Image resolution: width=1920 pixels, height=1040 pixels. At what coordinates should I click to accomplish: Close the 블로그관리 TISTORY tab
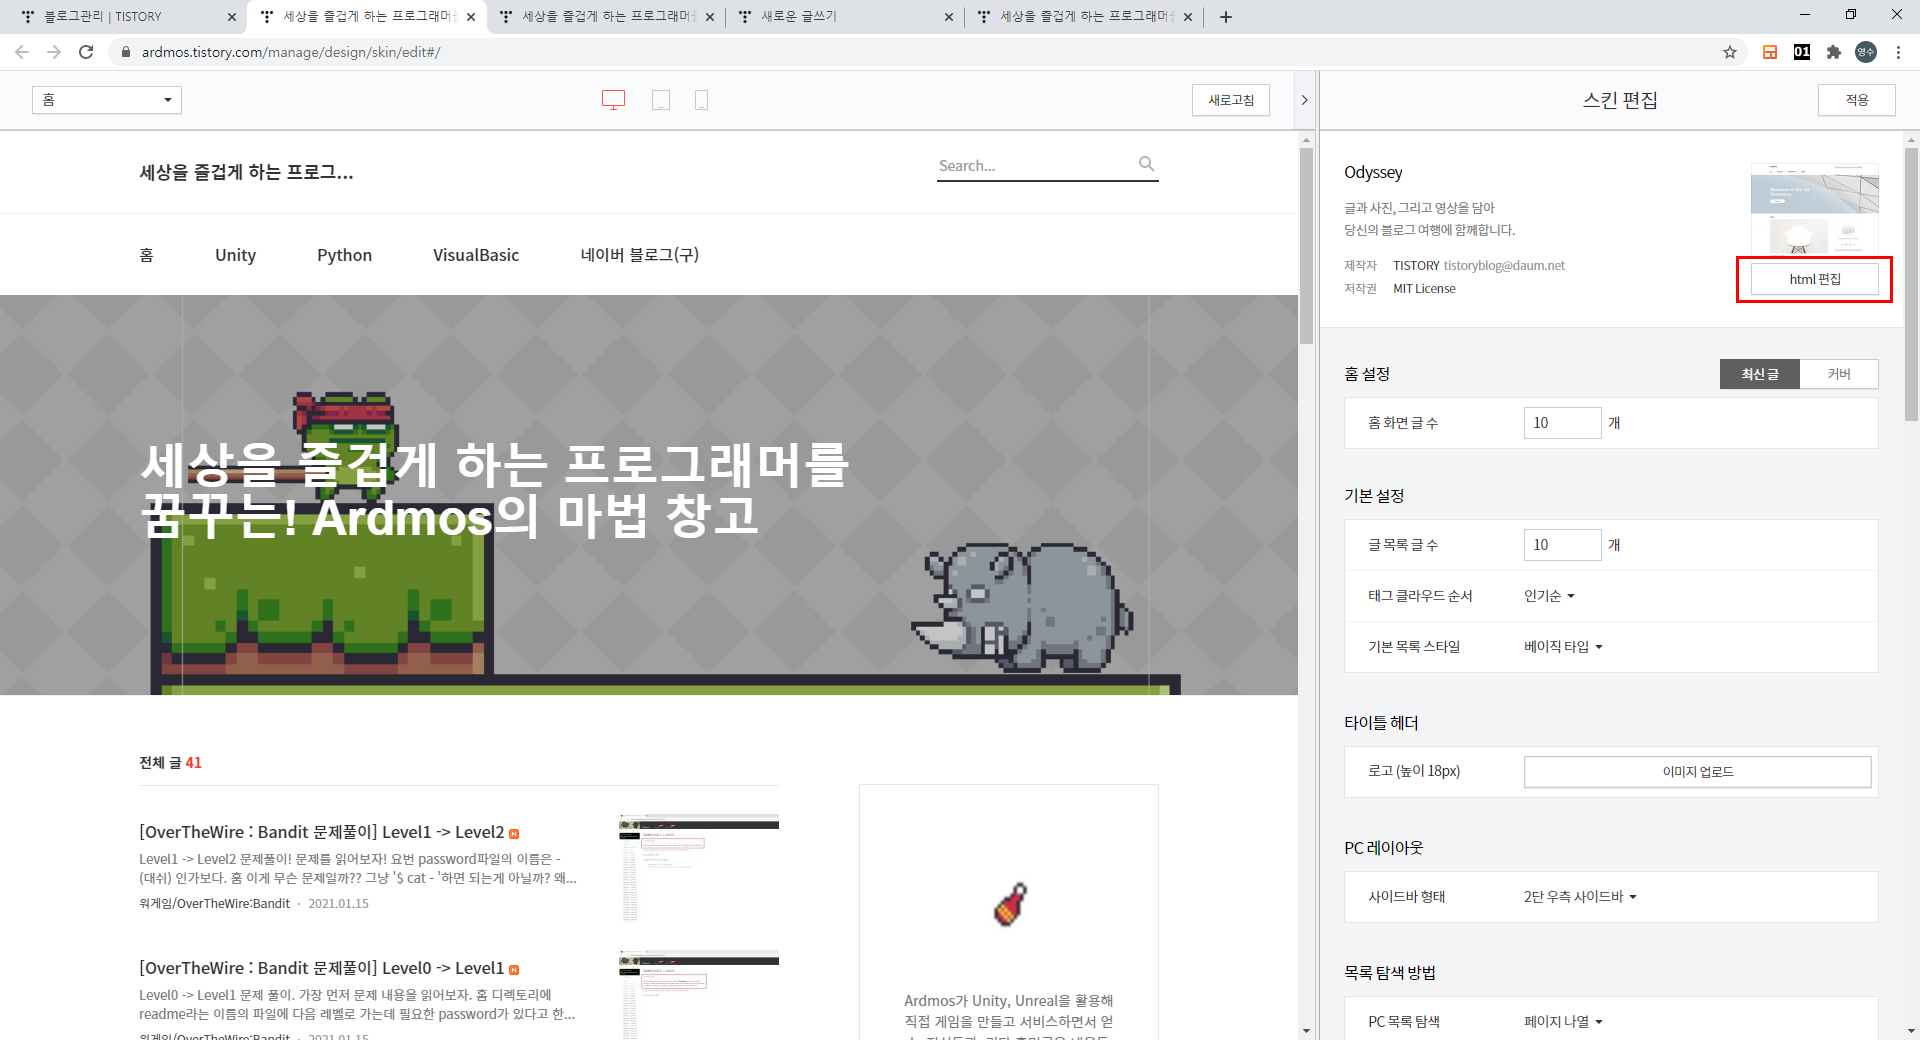tap(232, 17)
